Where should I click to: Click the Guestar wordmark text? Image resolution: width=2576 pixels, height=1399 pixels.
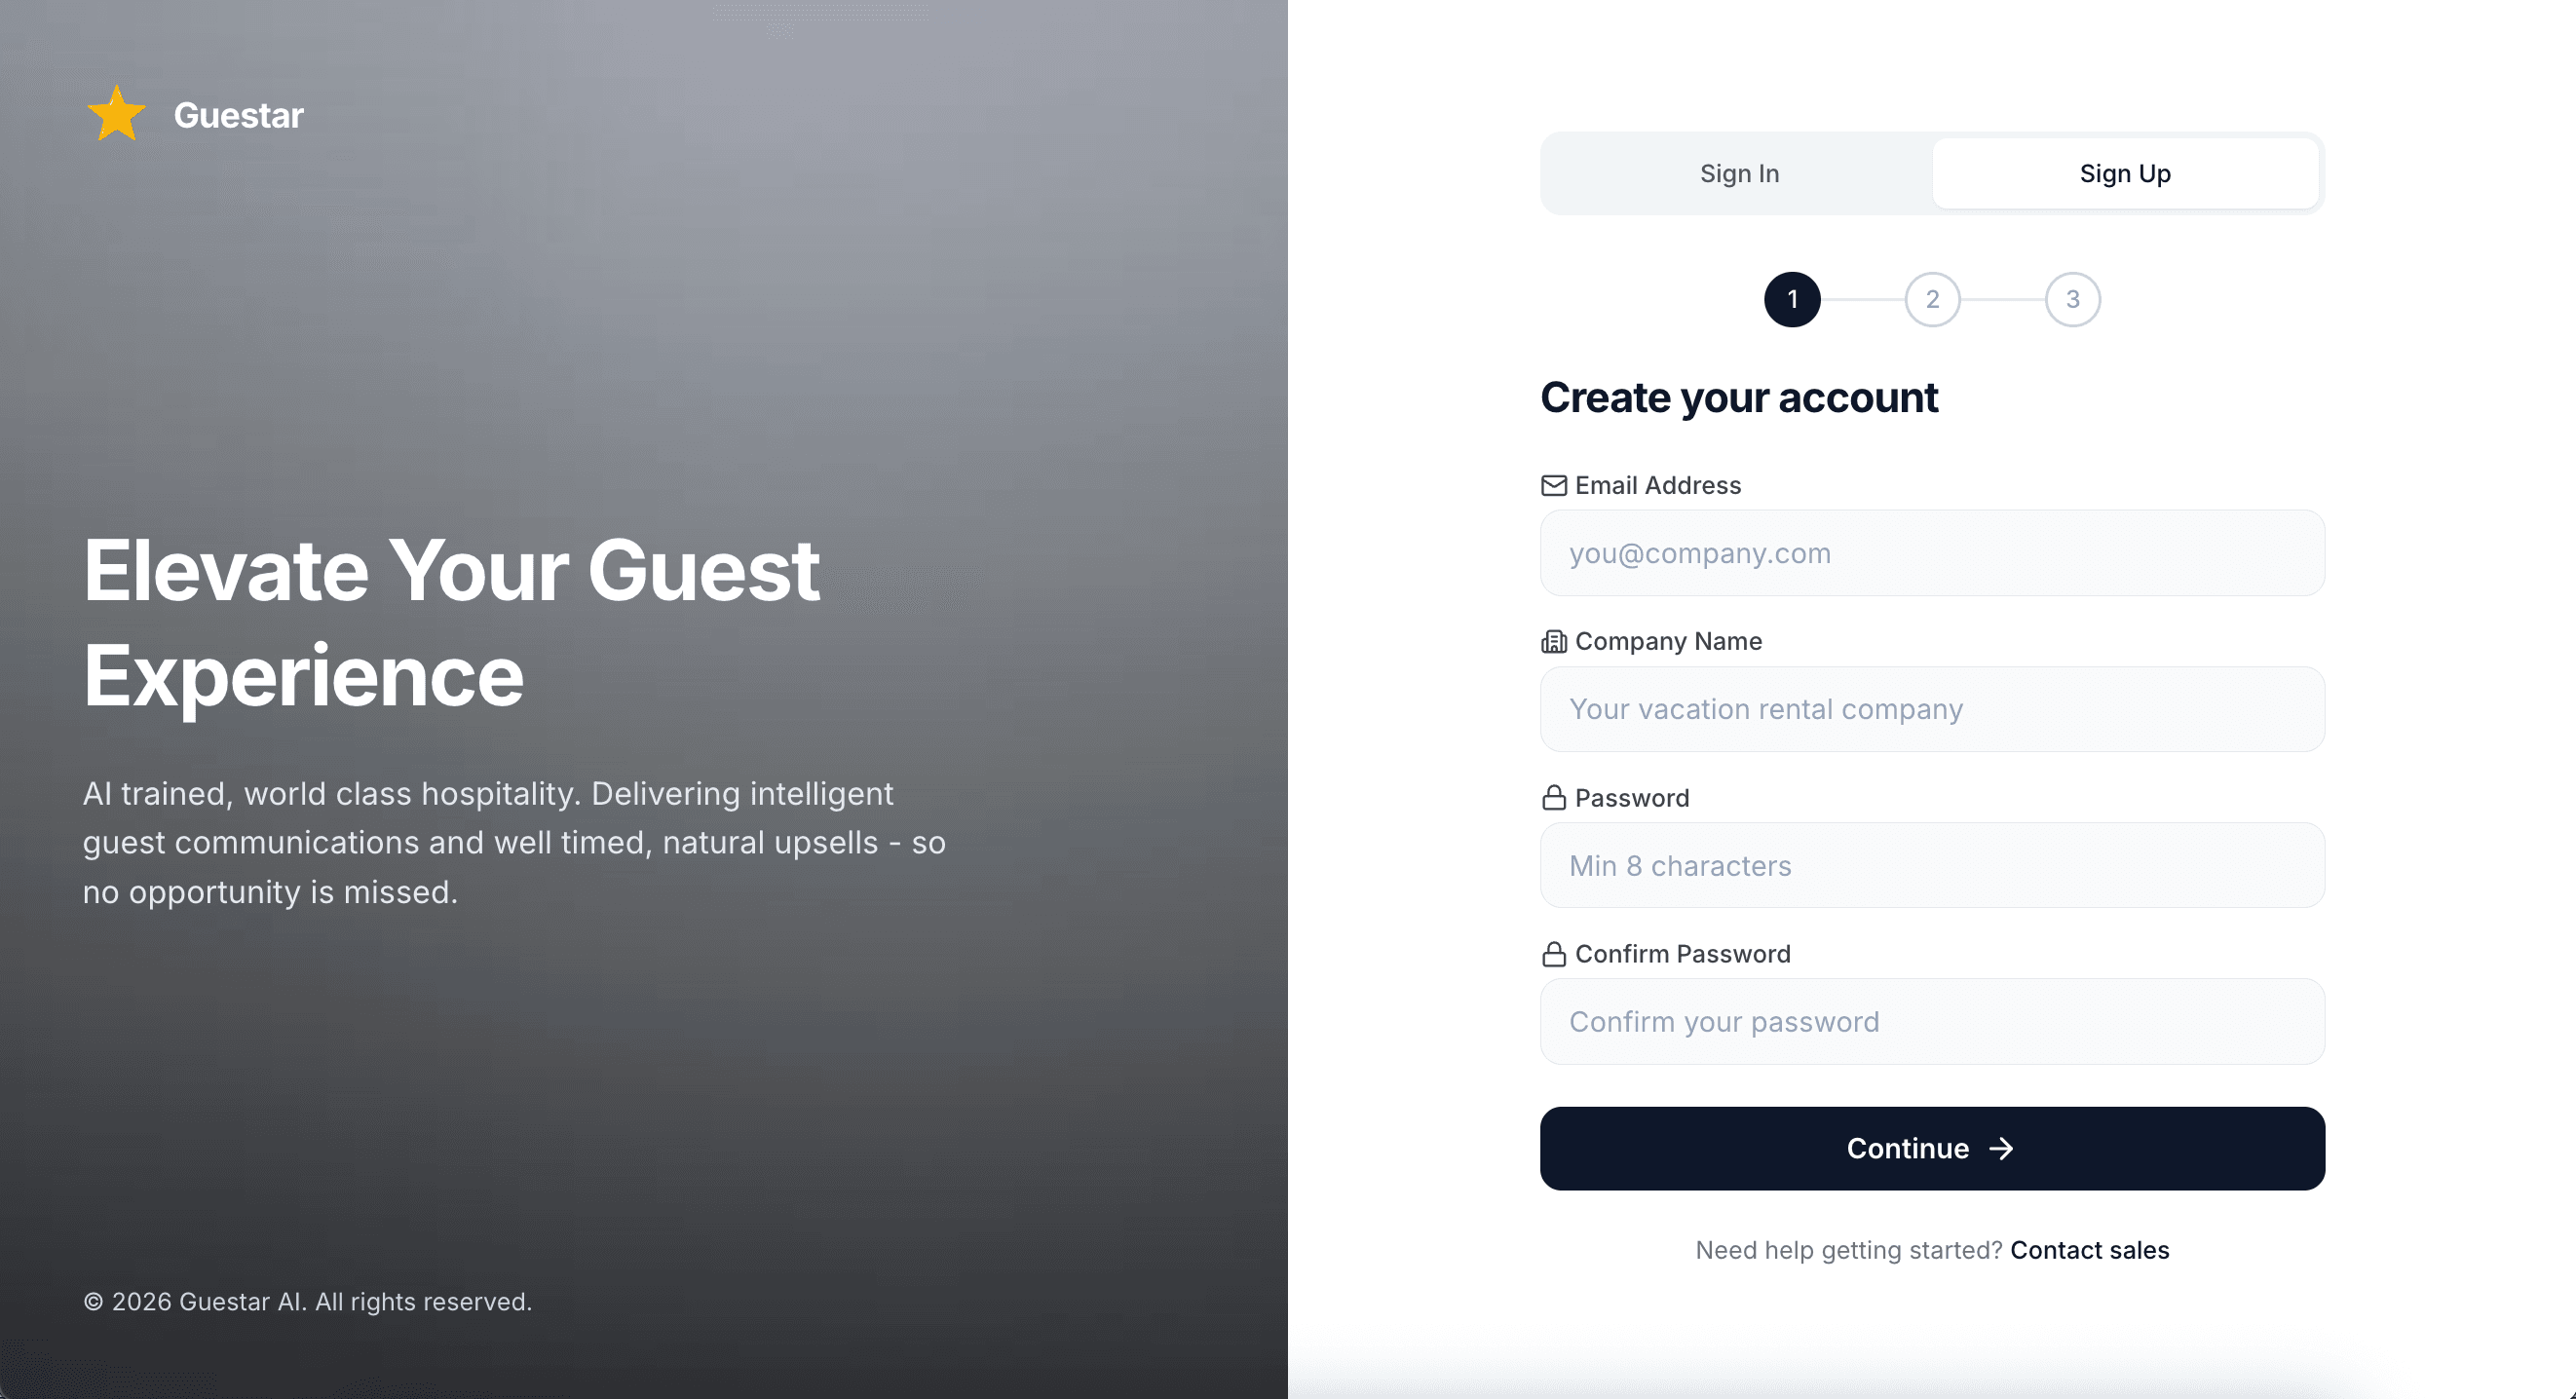[x=238, y=114]
